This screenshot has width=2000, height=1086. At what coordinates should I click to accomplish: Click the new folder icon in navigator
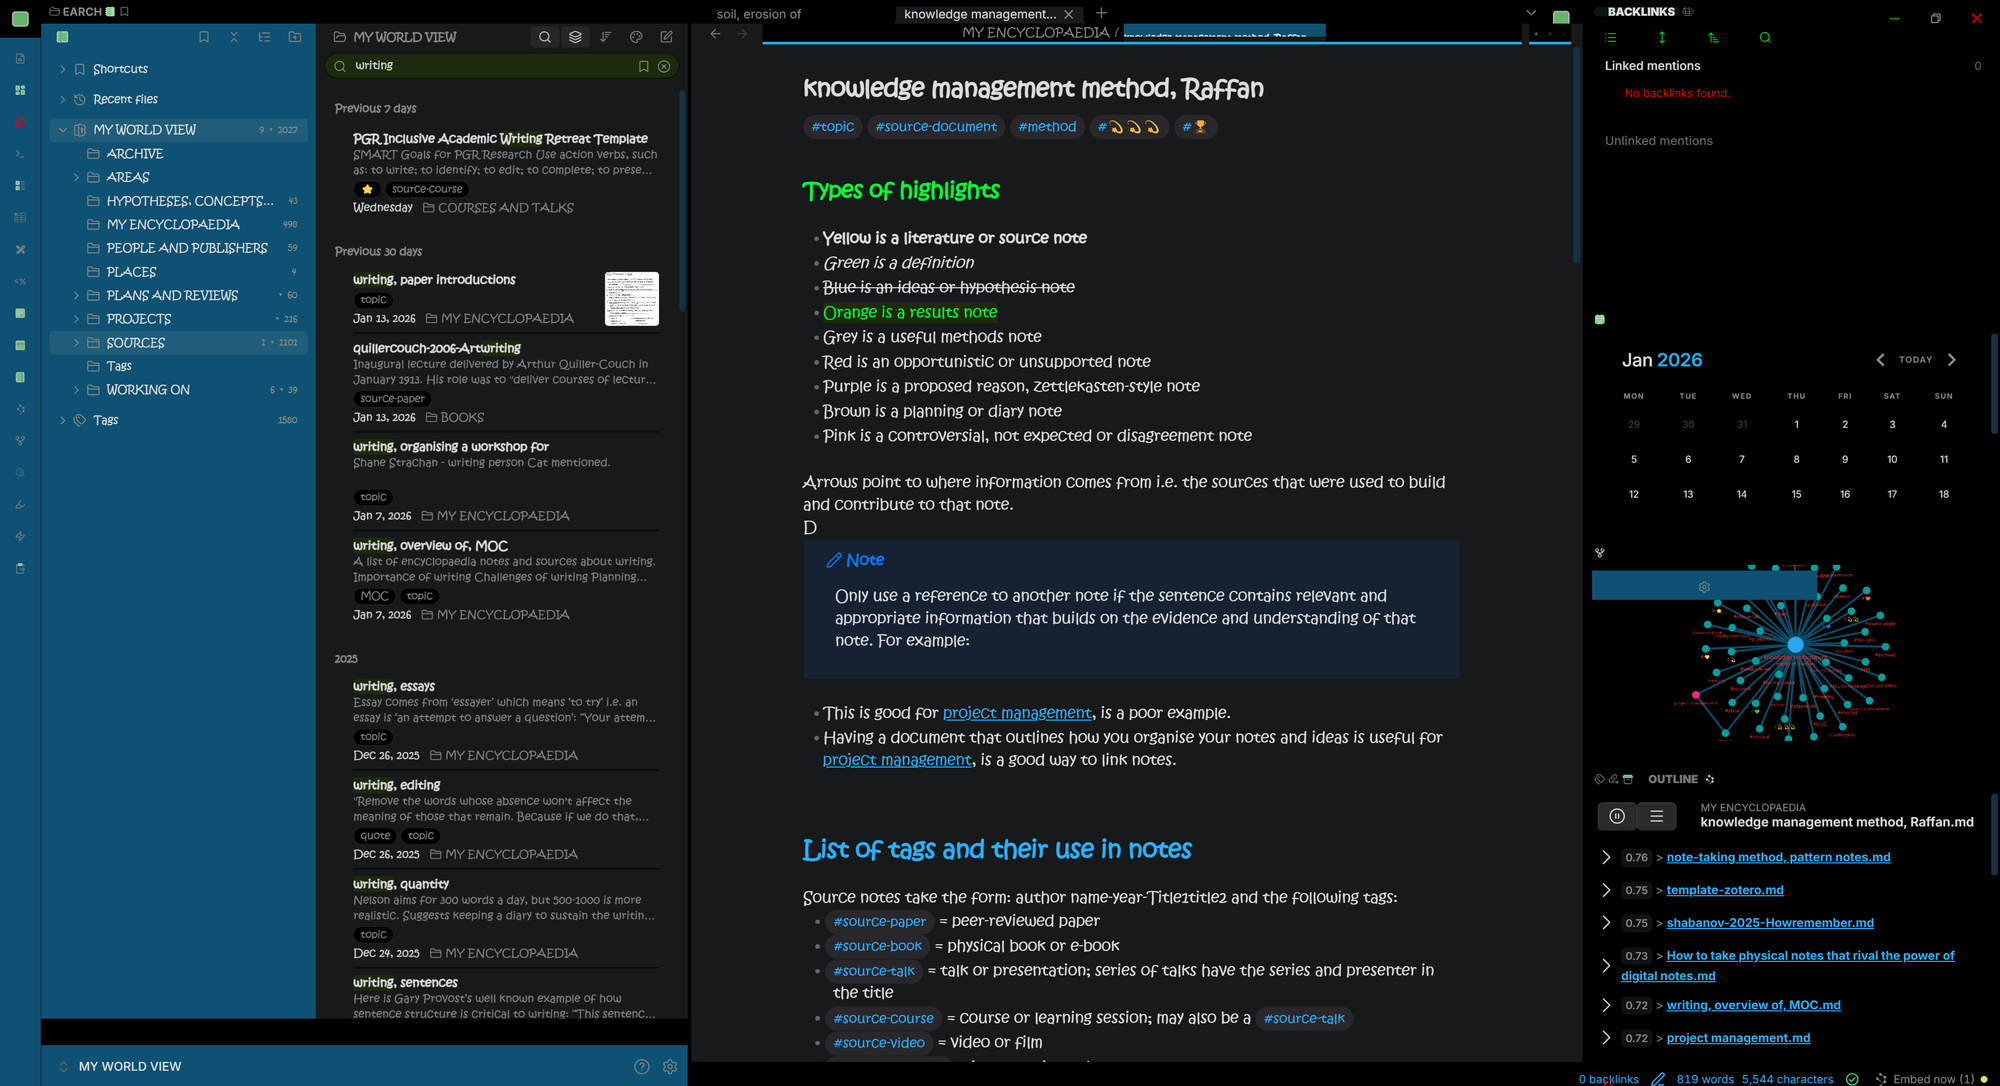[x=295, y=37]
